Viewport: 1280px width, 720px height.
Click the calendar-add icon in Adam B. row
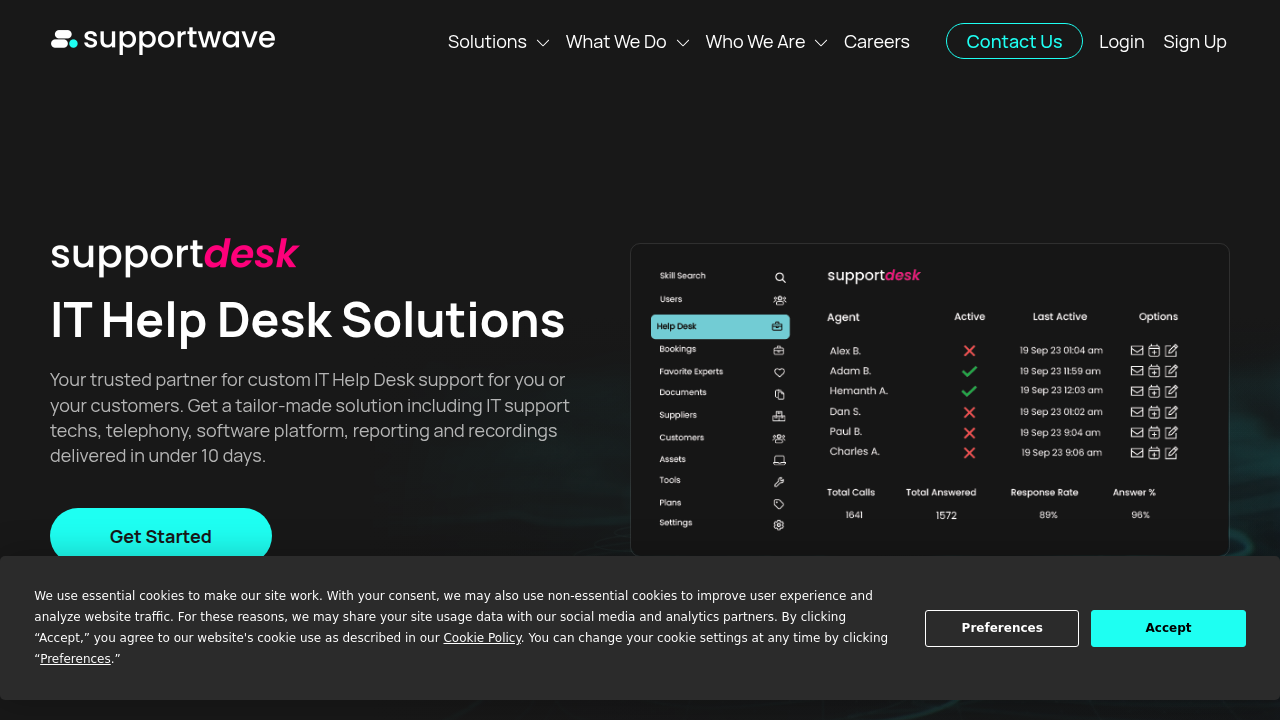(x=1154, y=371)
